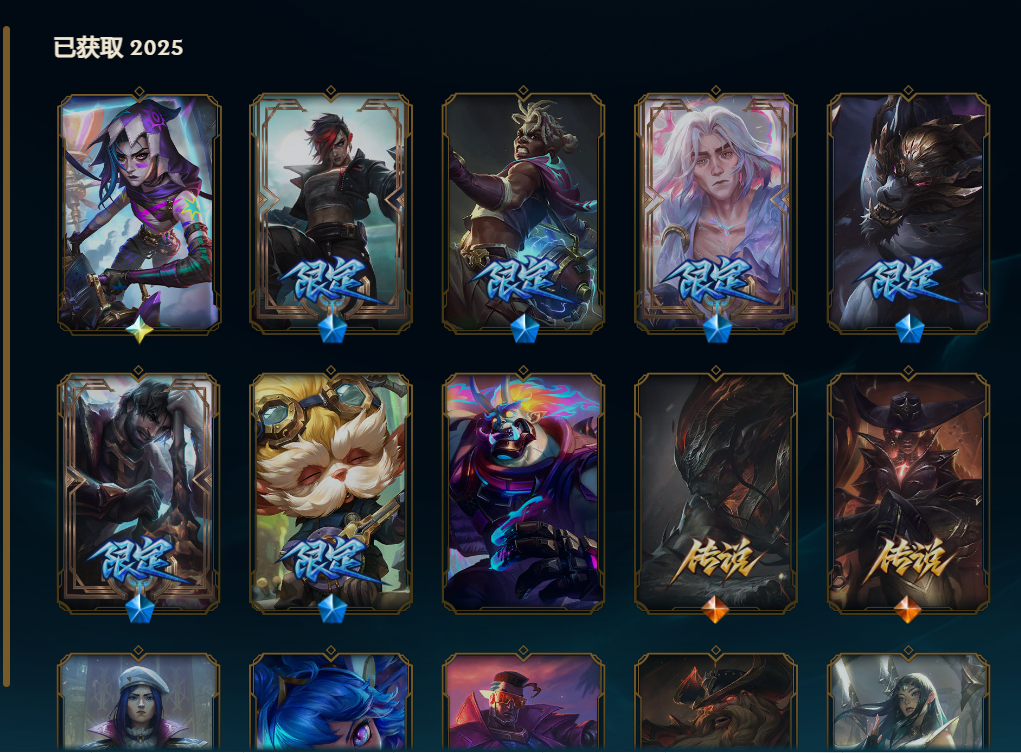
Task: Click the blue gem under second-row first card
Action: pos(139,609)
